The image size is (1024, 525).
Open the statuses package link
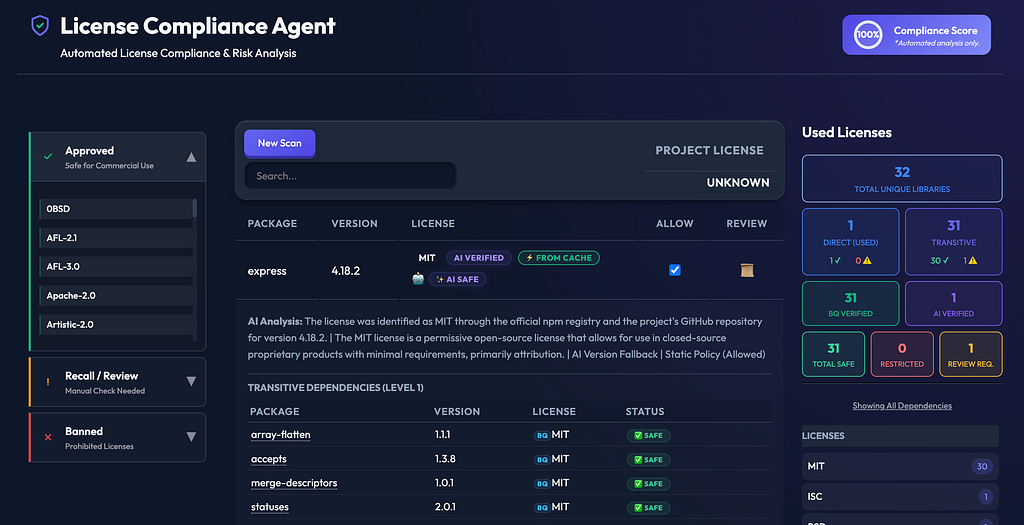270,507
